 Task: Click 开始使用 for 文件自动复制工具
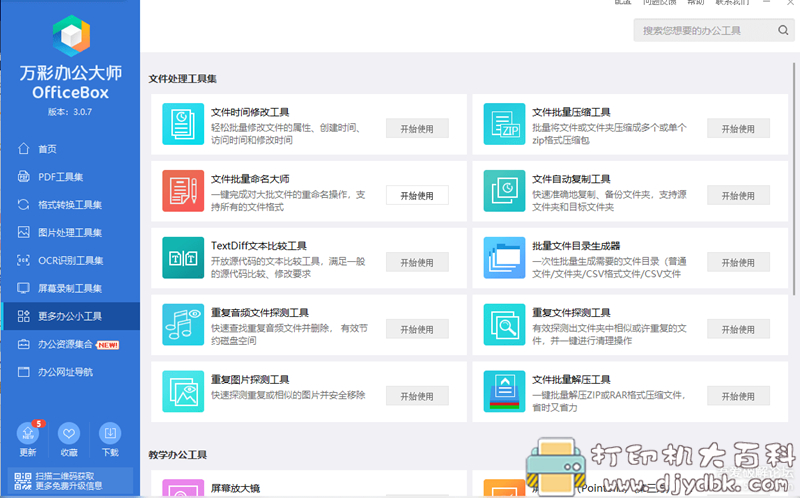point(738,195)
